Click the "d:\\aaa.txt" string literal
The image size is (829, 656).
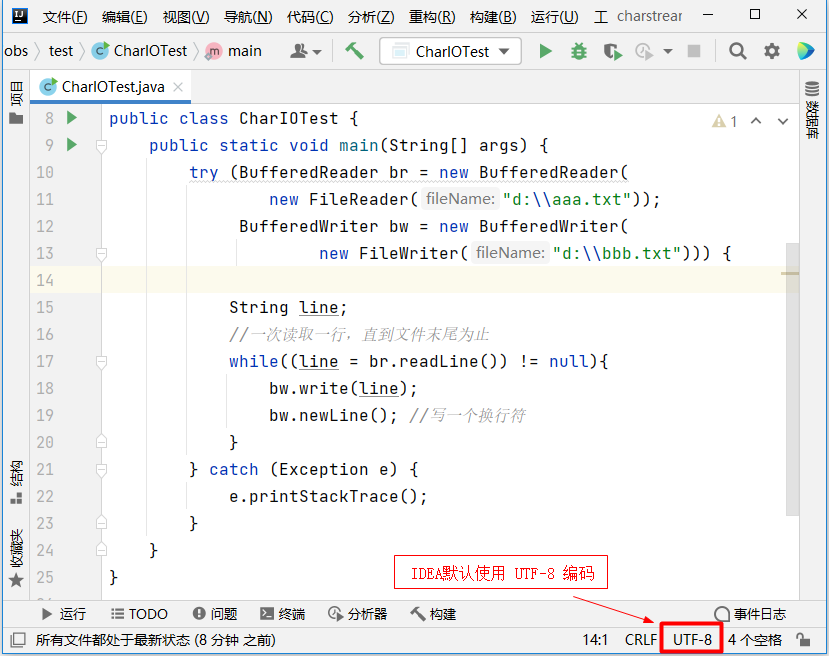pyautogui.click(x=567, y=200)
